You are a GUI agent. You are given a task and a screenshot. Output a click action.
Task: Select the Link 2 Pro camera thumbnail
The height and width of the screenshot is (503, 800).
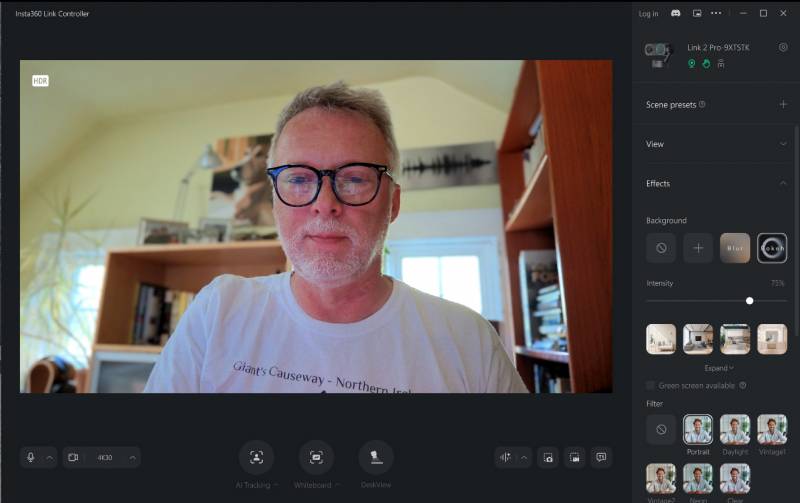(657, 55)
